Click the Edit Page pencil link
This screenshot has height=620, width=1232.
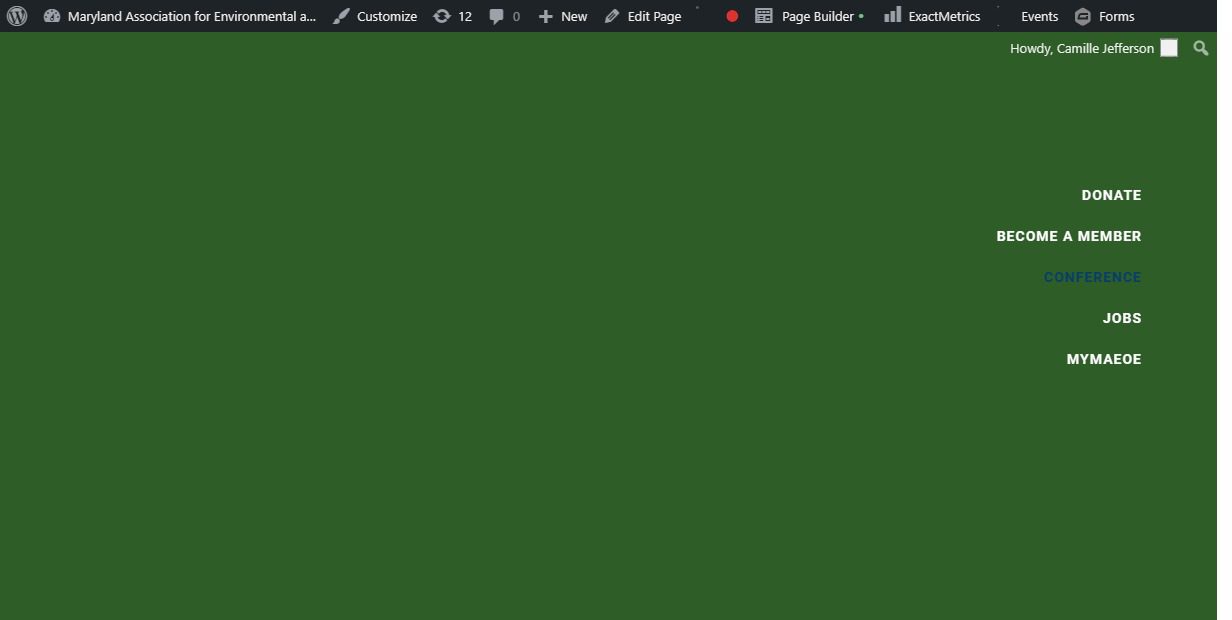(643, 16)
